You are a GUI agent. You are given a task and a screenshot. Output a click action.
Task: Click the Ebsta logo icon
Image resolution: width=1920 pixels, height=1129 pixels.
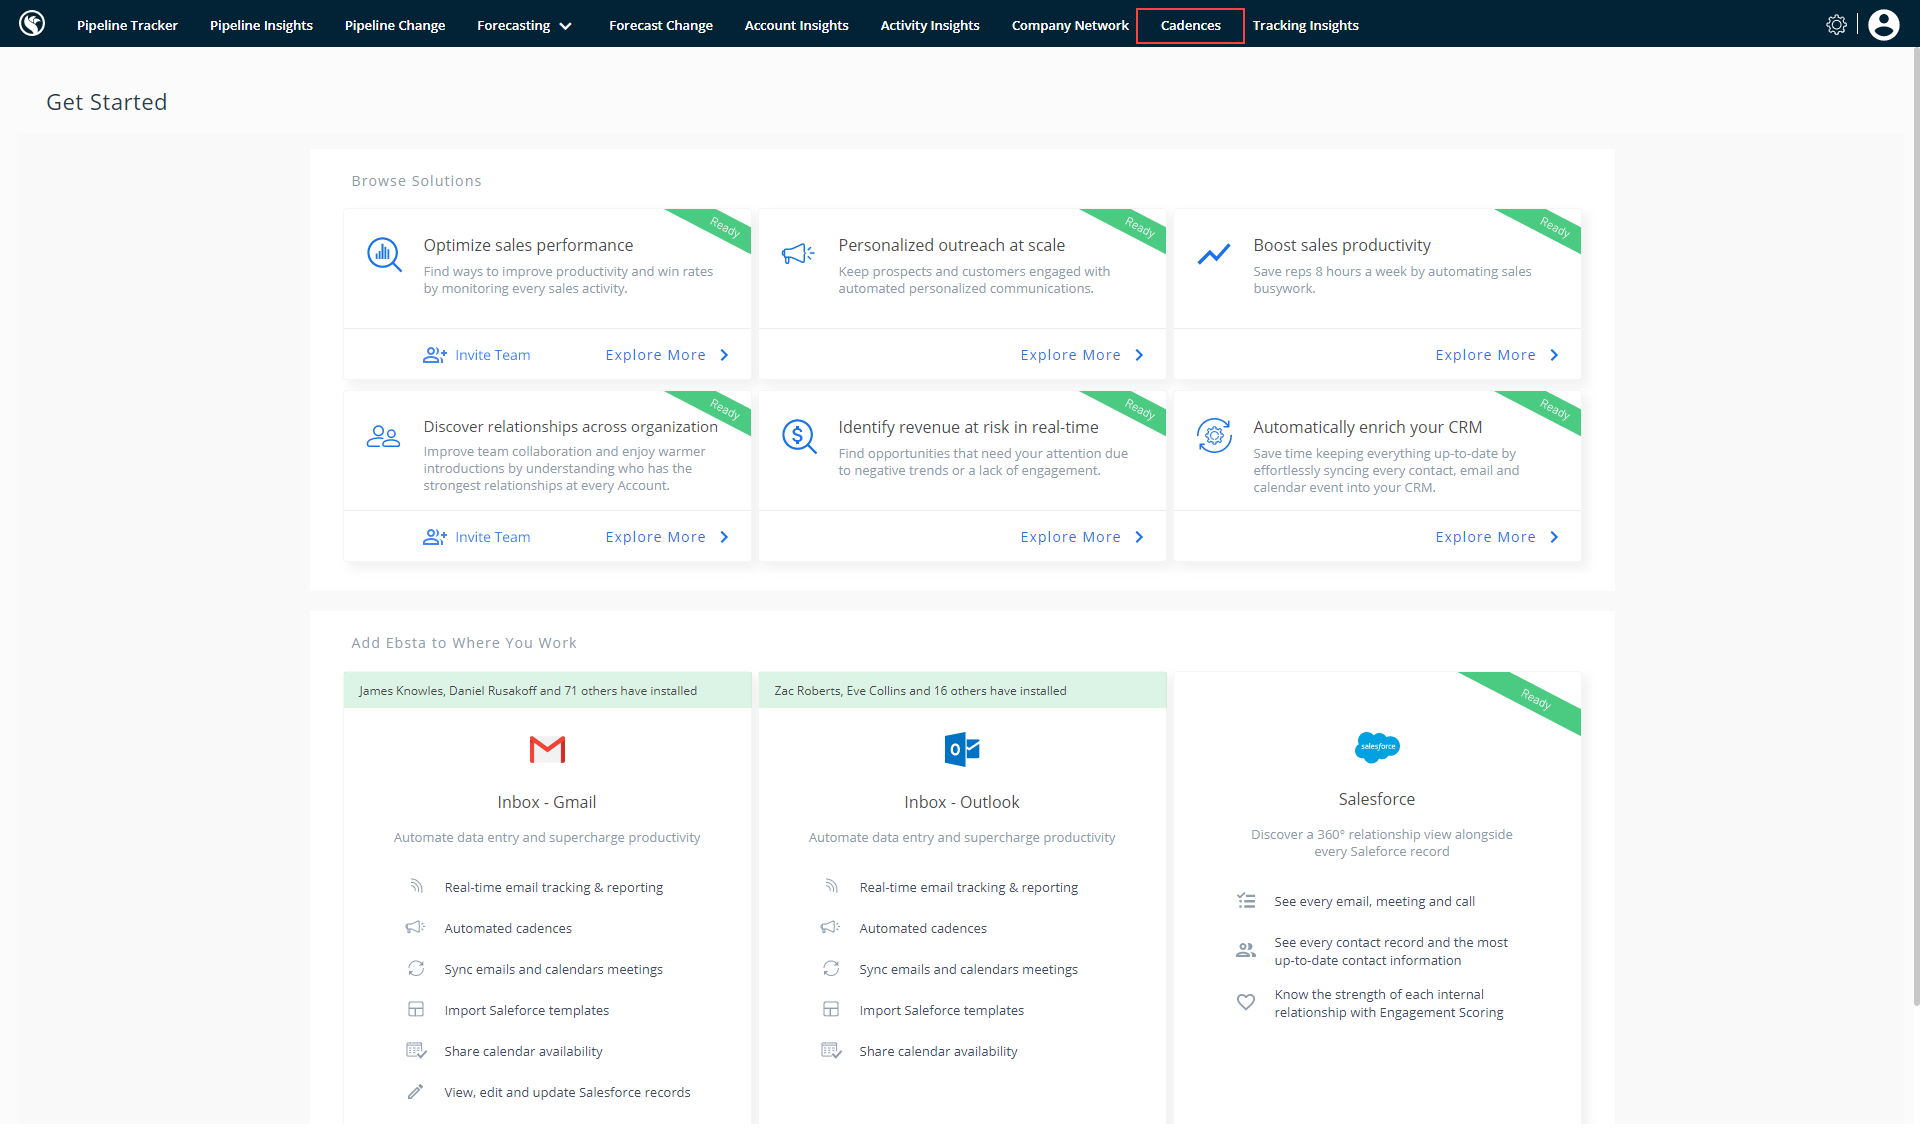[x=32, y=24]
